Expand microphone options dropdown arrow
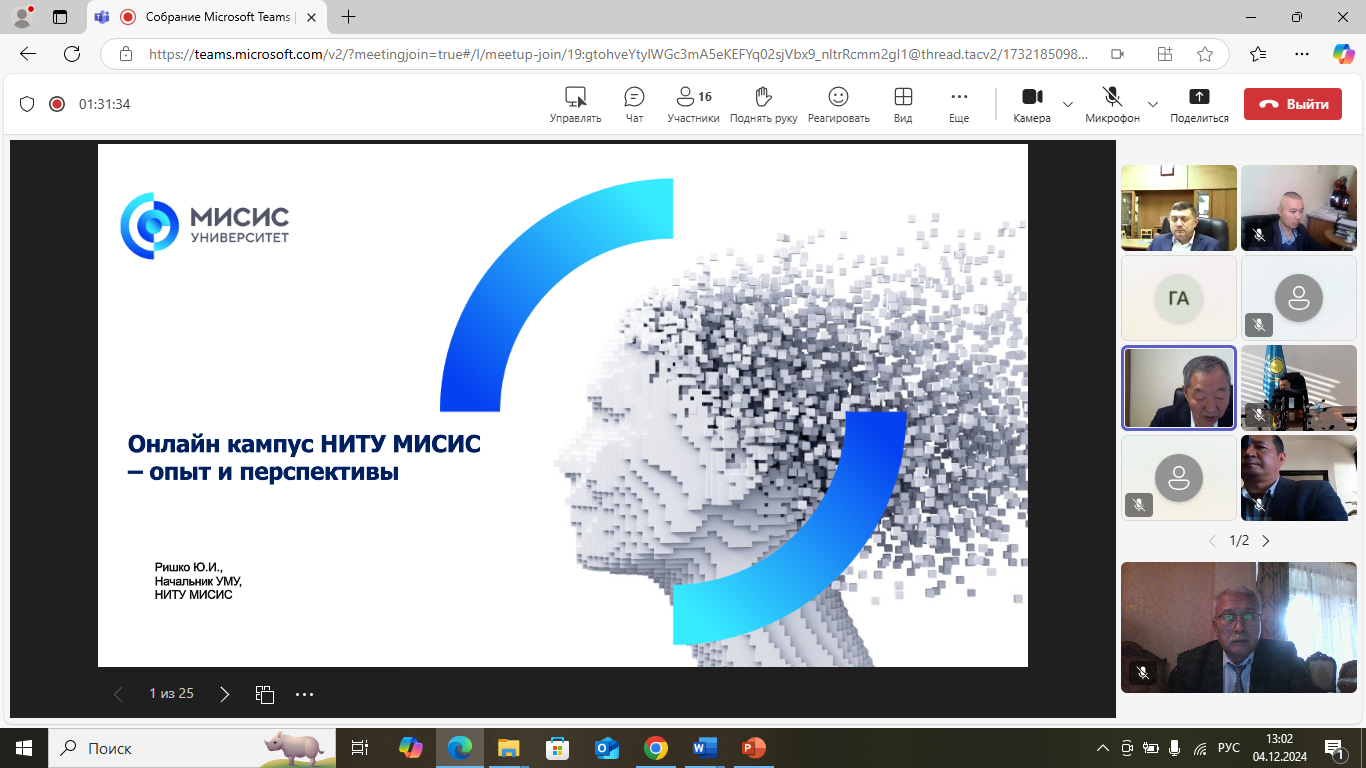The image size is (1366, 768). [1153, 104]
